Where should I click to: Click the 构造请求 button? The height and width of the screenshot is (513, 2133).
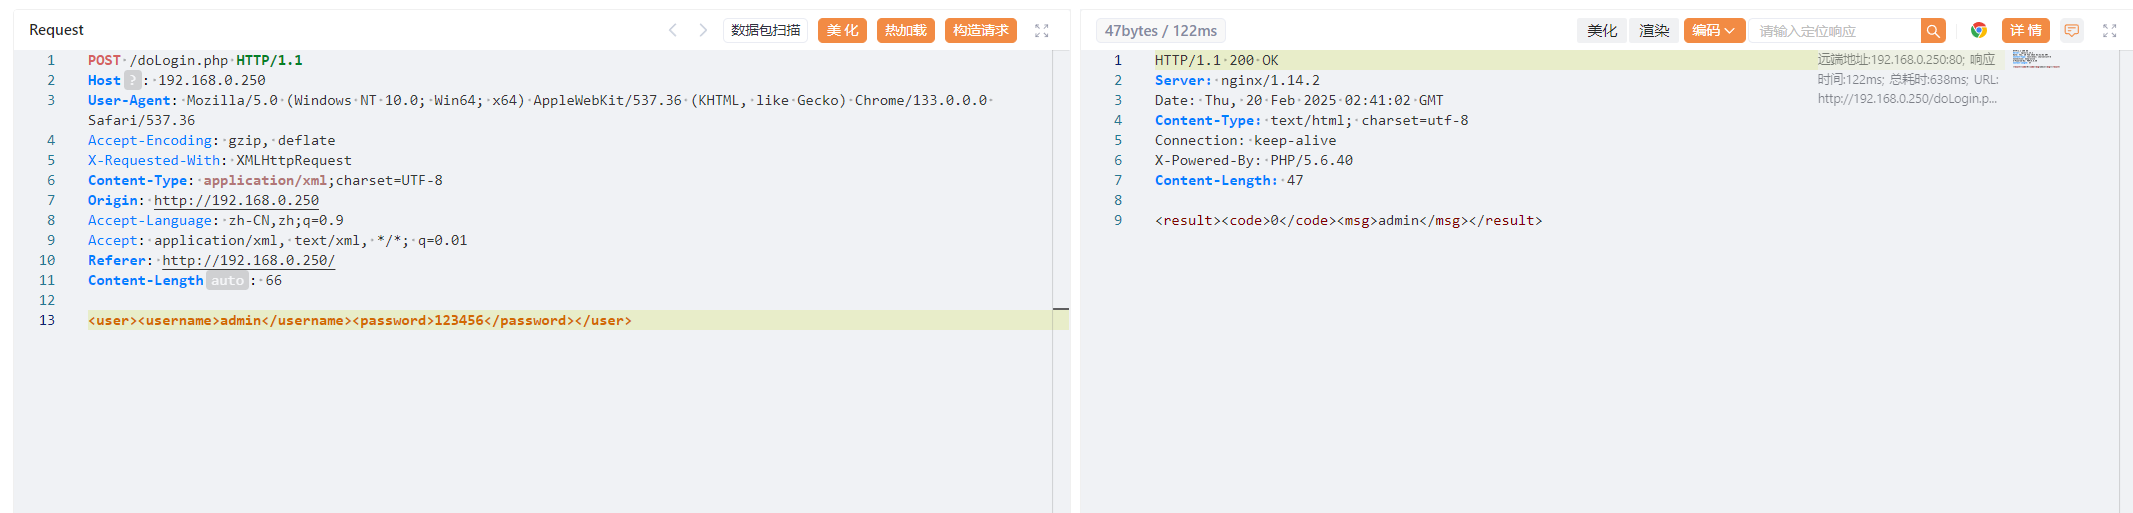[x=980, y=31]
